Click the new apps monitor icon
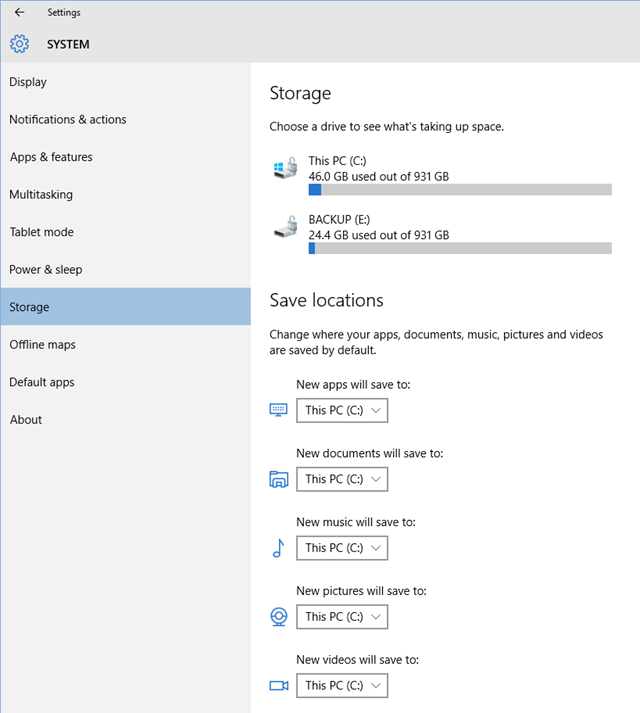The image size is (640, 713). 278,410
